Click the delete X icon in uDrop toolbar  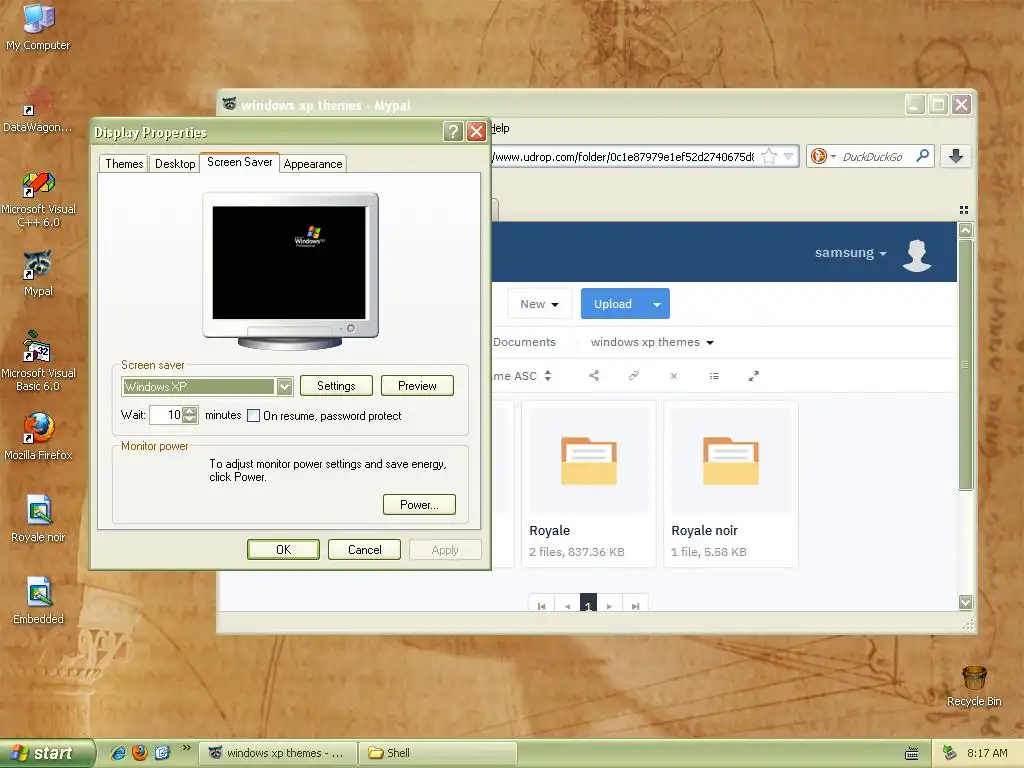click(674, 376)
